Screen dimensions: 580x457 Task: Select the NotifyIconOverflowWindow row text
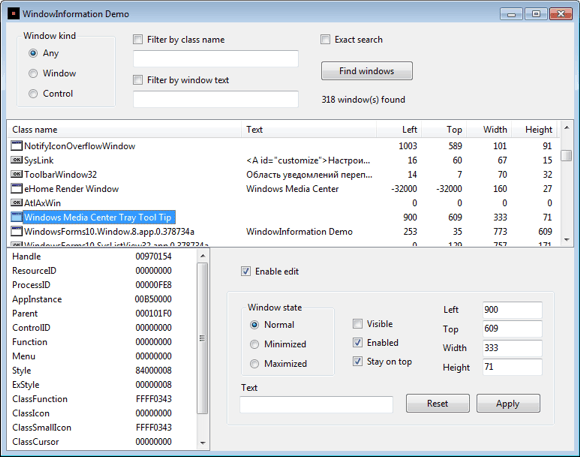click(80, 146)
